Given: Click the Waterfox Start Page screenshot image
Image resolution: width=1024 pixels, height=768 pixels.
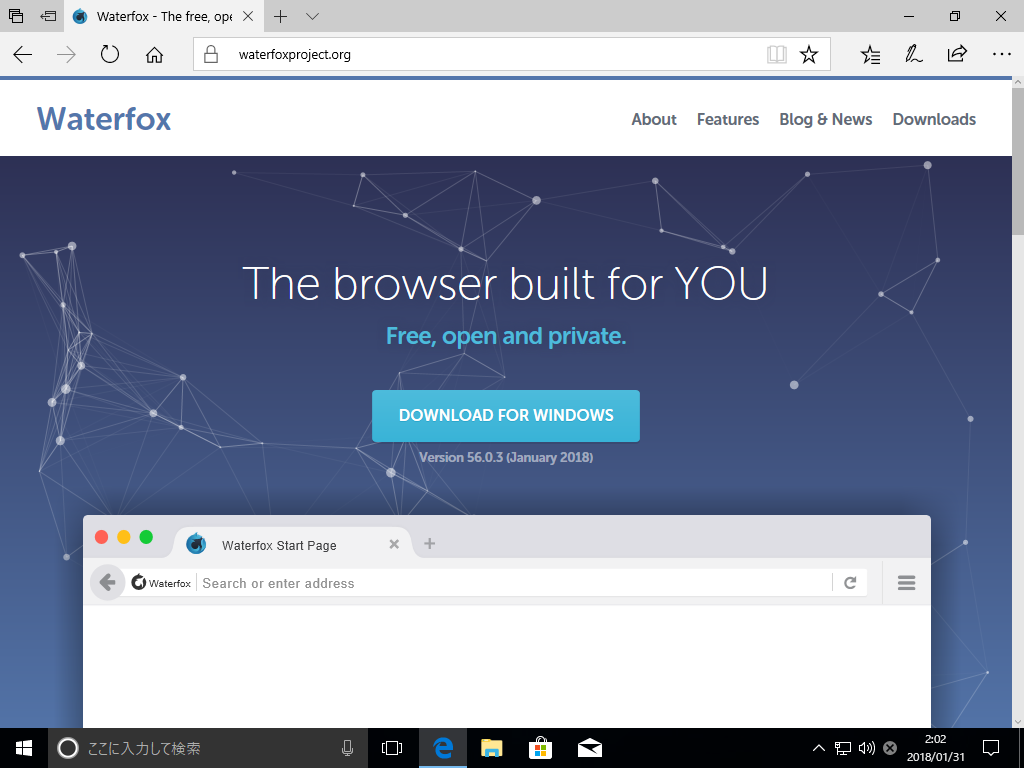Looking at the screenshot, I should tap(507, 621).
